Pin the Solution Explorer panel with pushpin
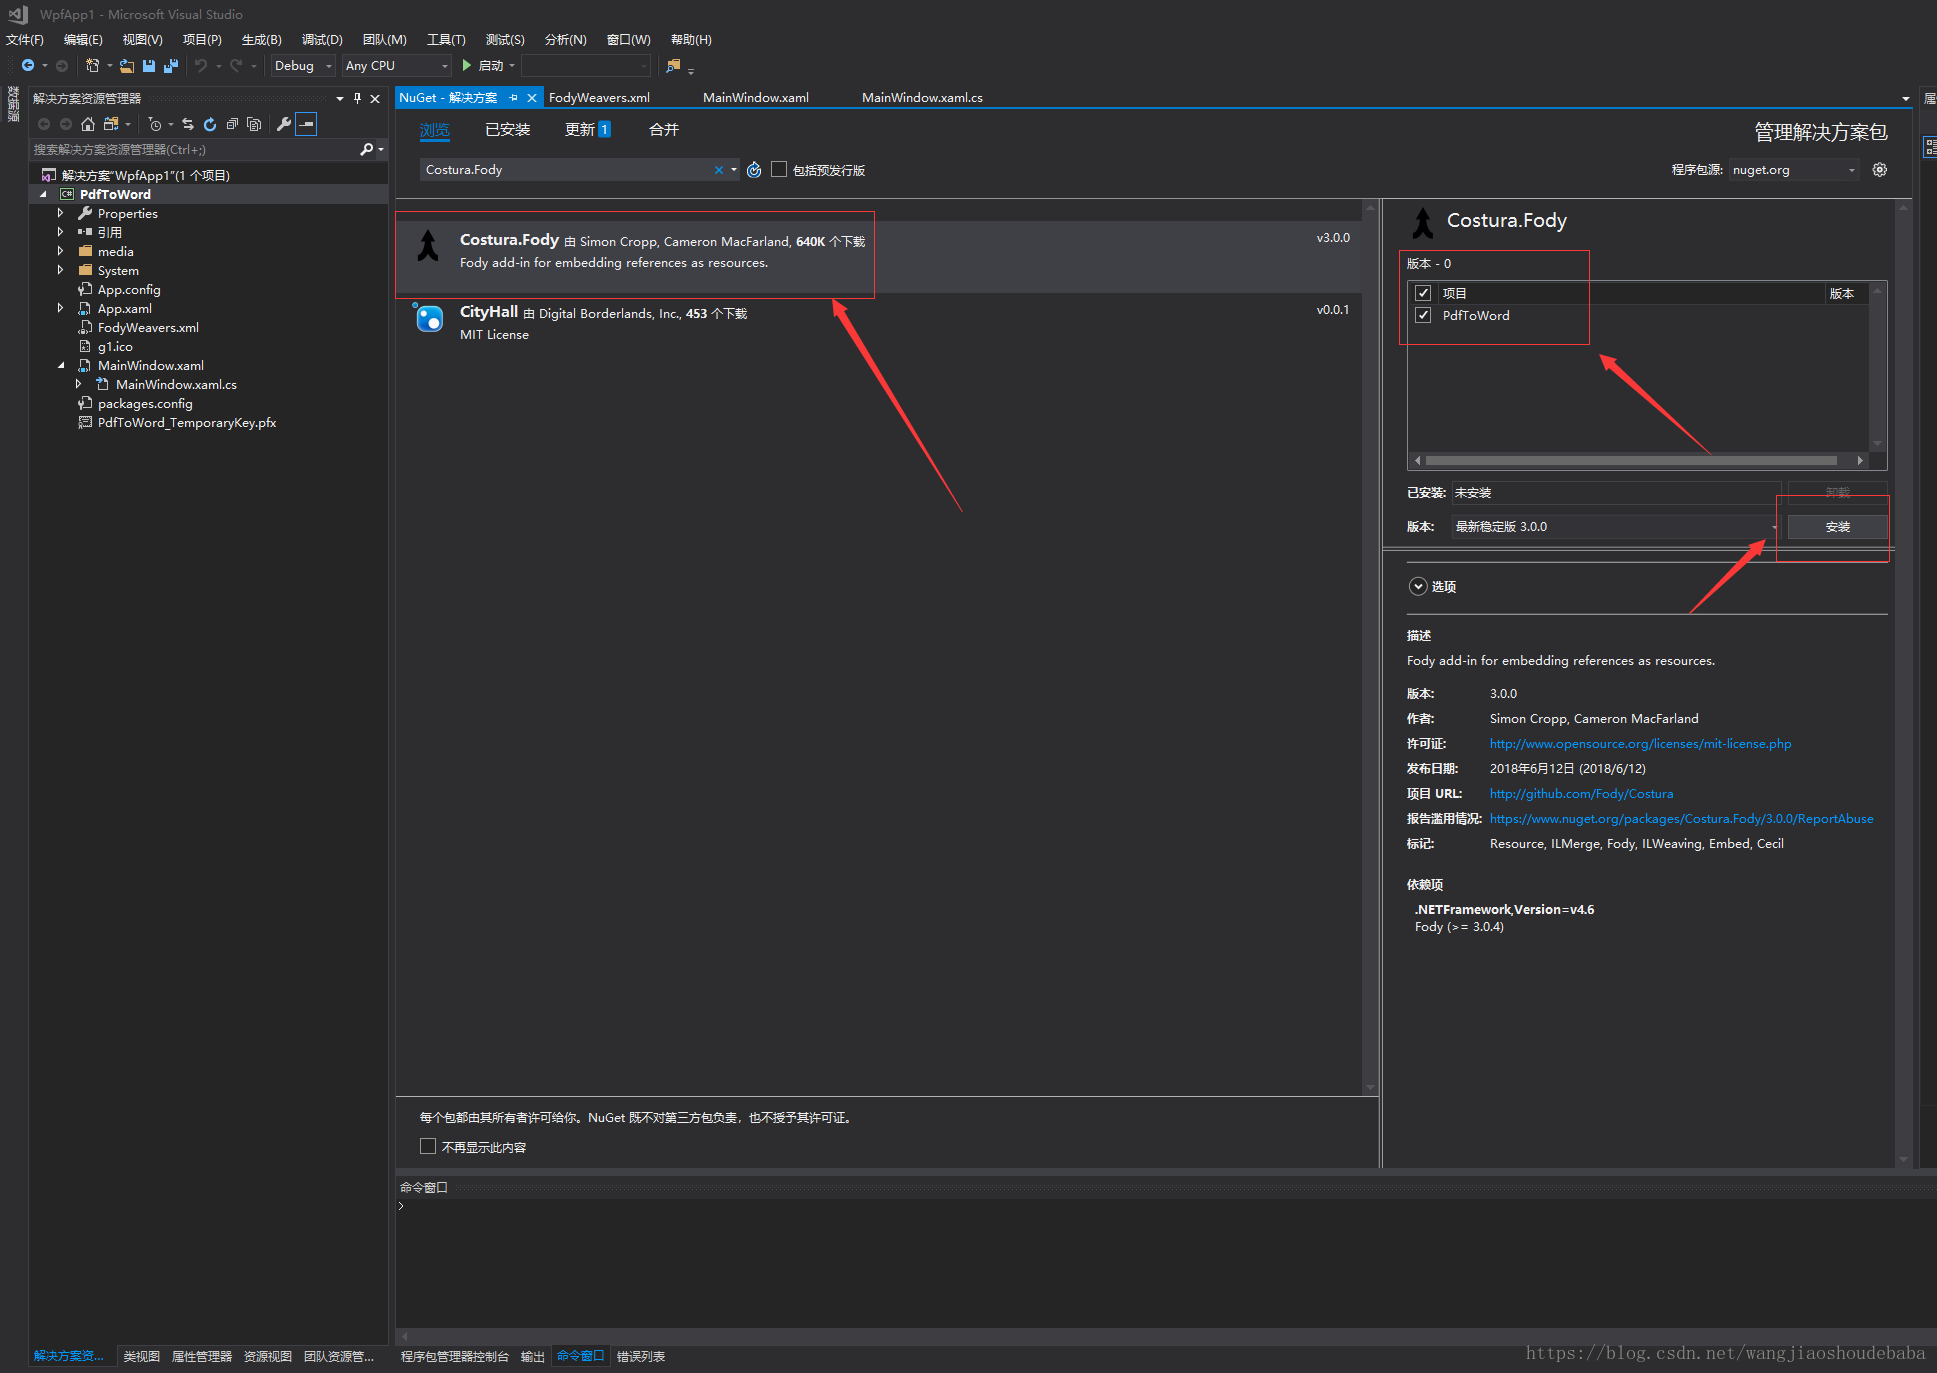This screenshot has width=1937, height=1373. tap(357, 98)
